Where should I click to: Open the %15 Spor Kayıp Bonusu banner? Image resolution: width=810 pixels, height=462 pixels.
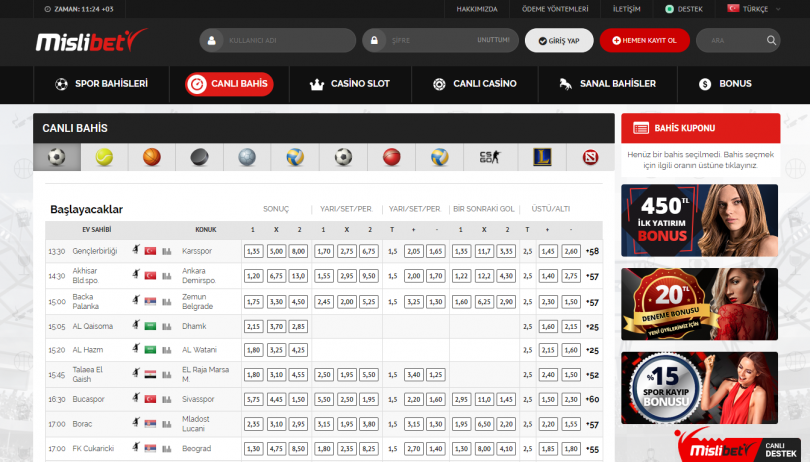699,388
